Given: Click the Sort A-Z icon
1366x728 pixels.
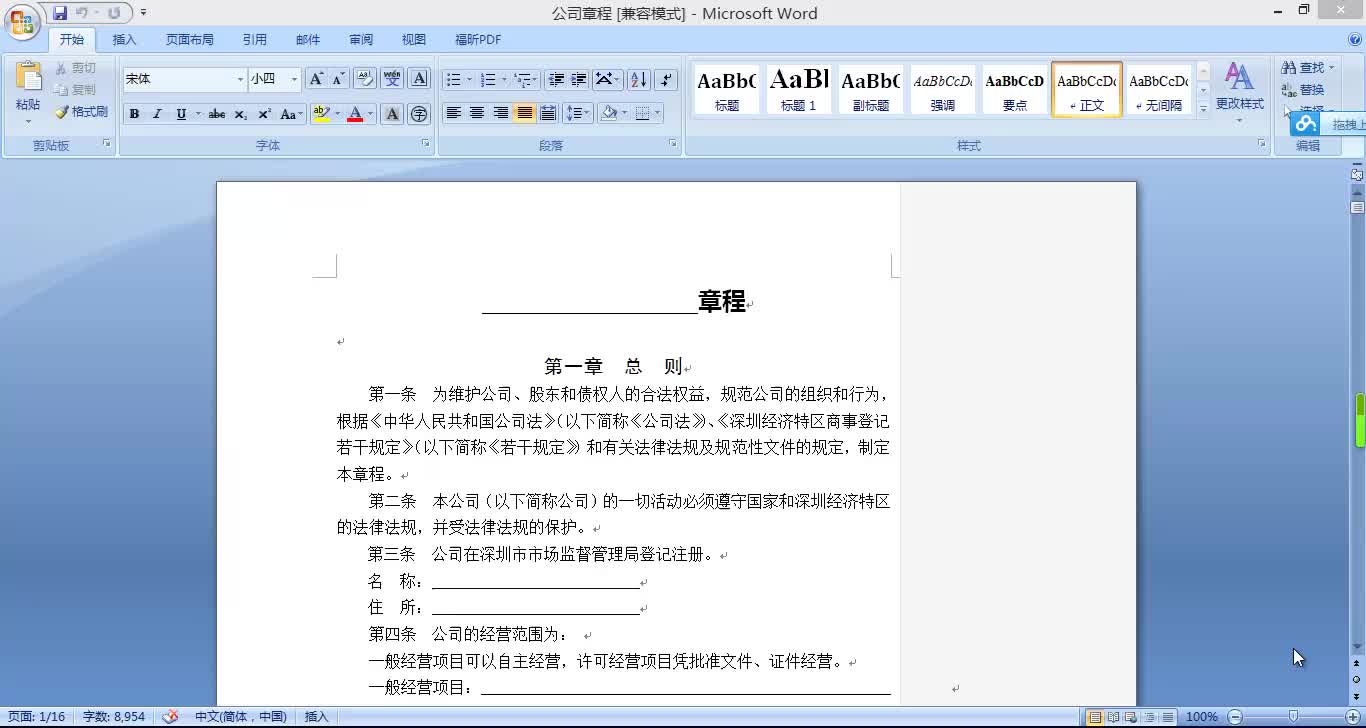Looking at the screenshot, I should tap(639, 80).
